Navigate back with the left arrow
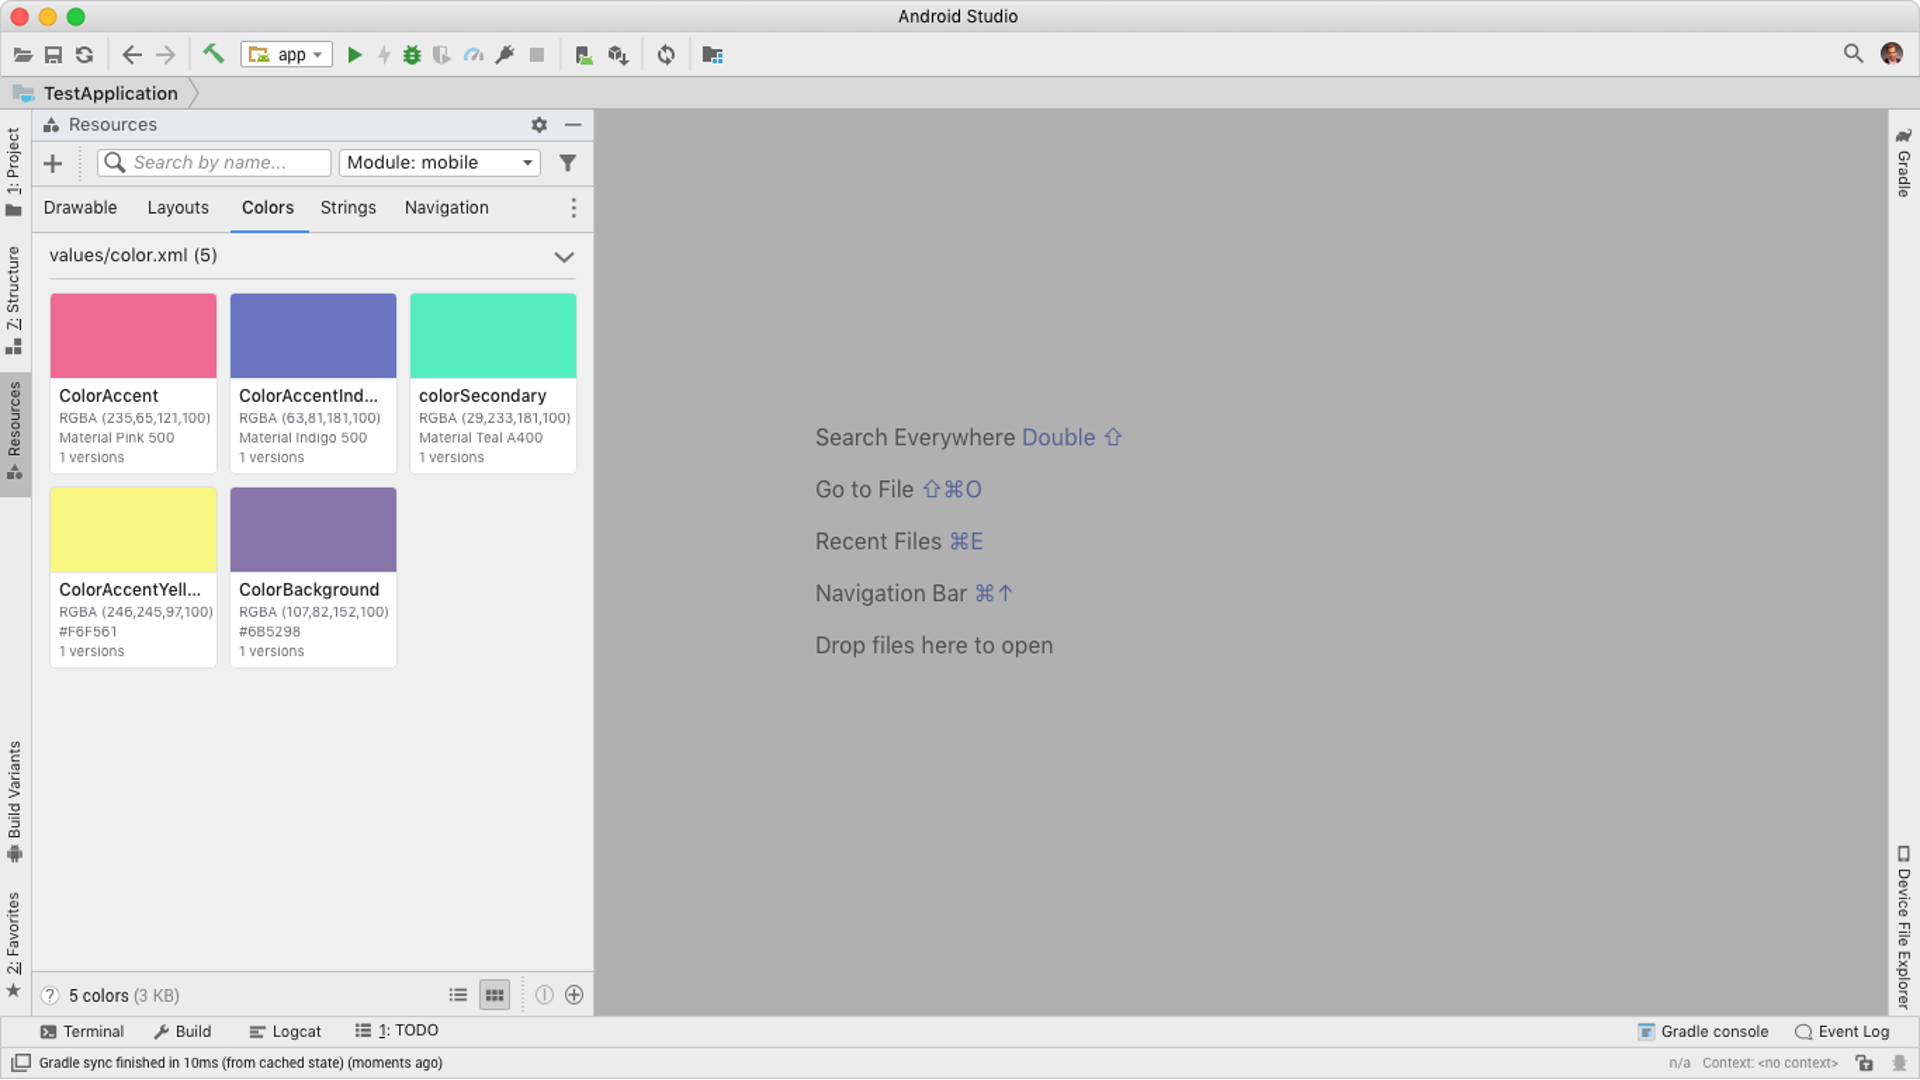The height and width of the screenshot is (1080, 1920). [x=132, y=55]
